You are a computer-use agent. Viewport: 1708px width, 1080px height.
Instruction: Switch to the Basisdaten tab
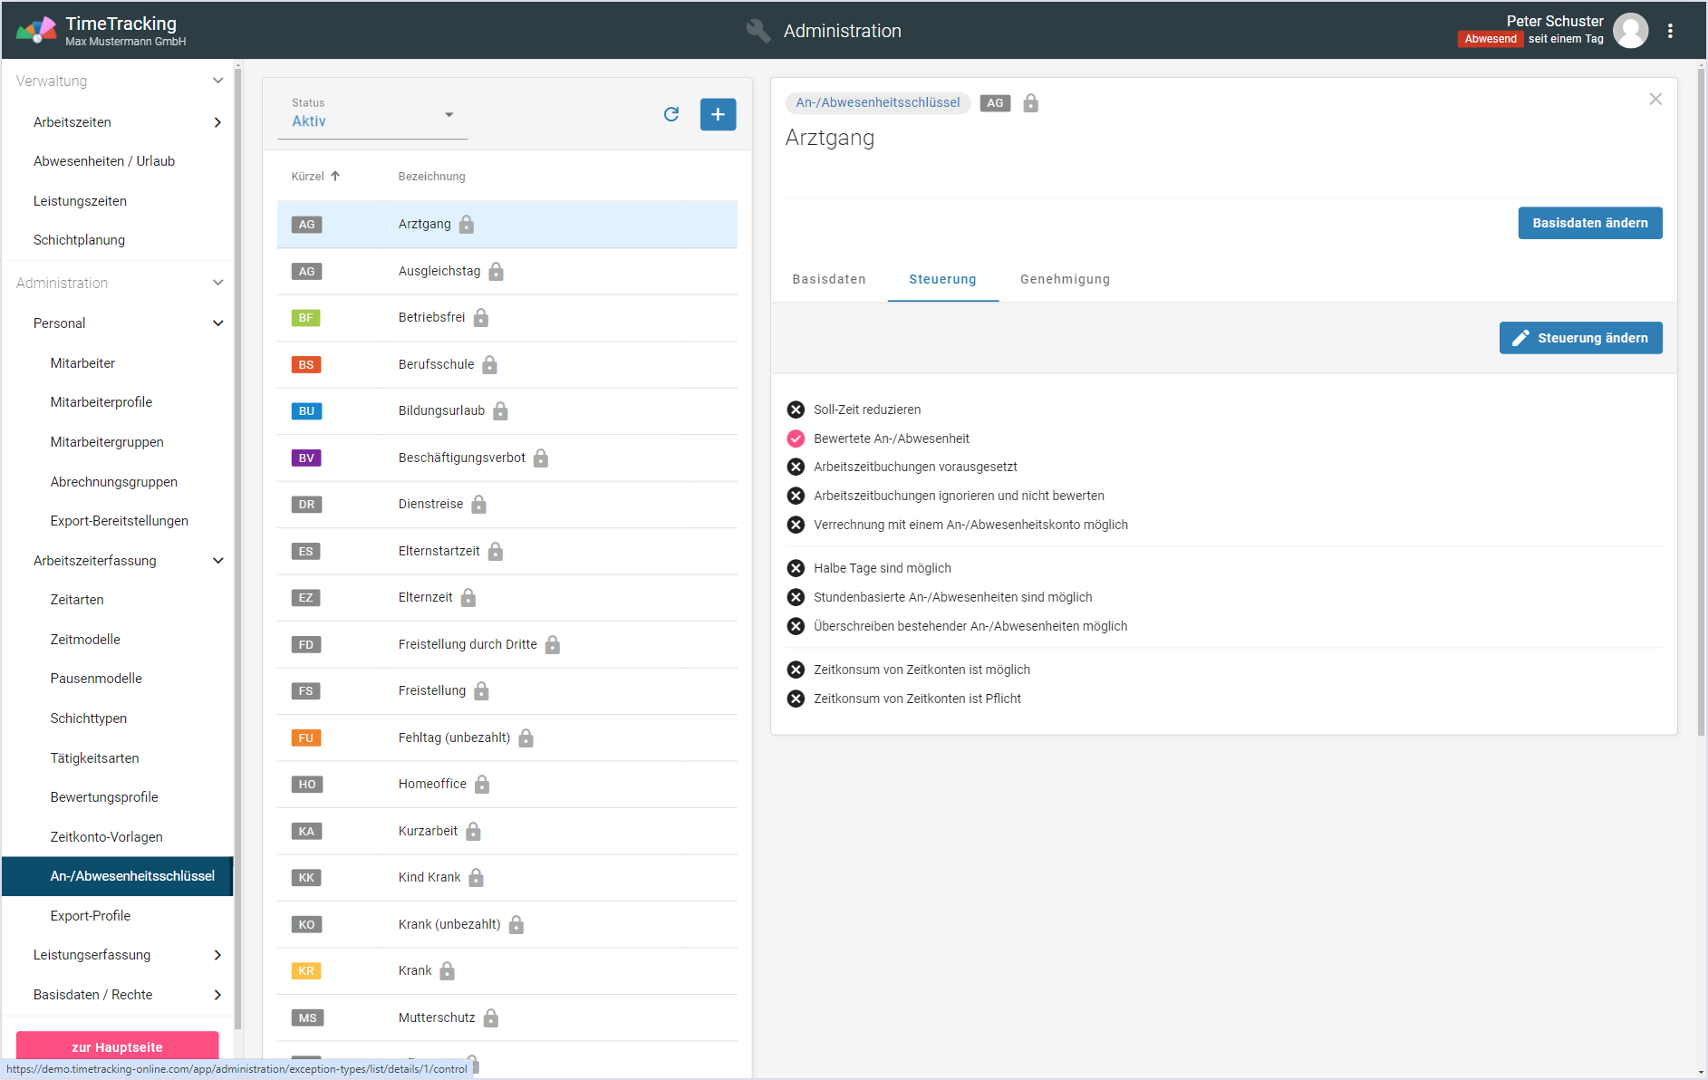coord(829,279)
